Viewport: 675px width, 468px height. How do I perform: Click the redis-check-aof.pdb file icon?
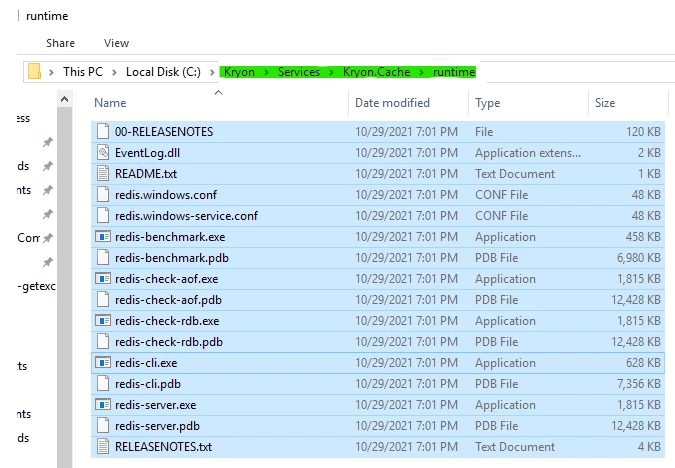103,300
